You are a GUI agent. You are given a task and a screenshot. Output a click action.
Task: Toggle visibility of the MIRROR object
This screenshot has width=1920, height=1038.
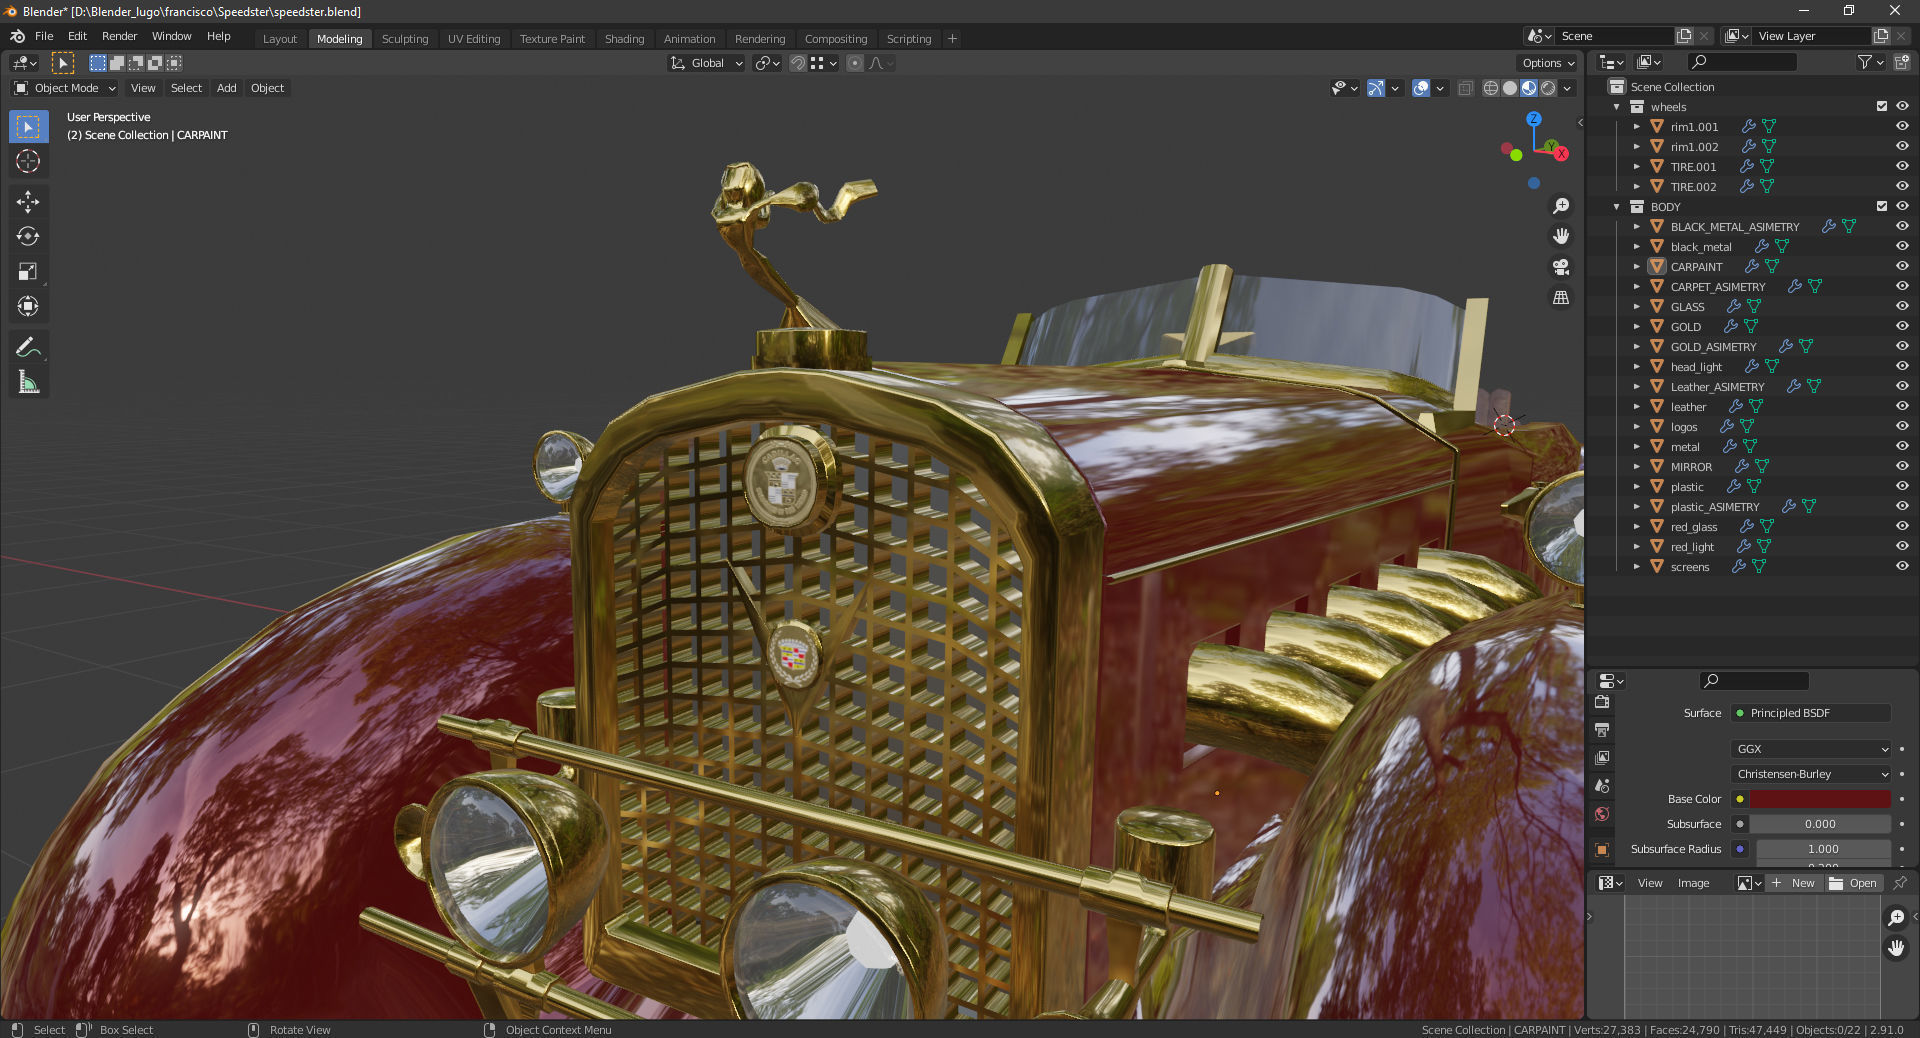(1902, 466)
